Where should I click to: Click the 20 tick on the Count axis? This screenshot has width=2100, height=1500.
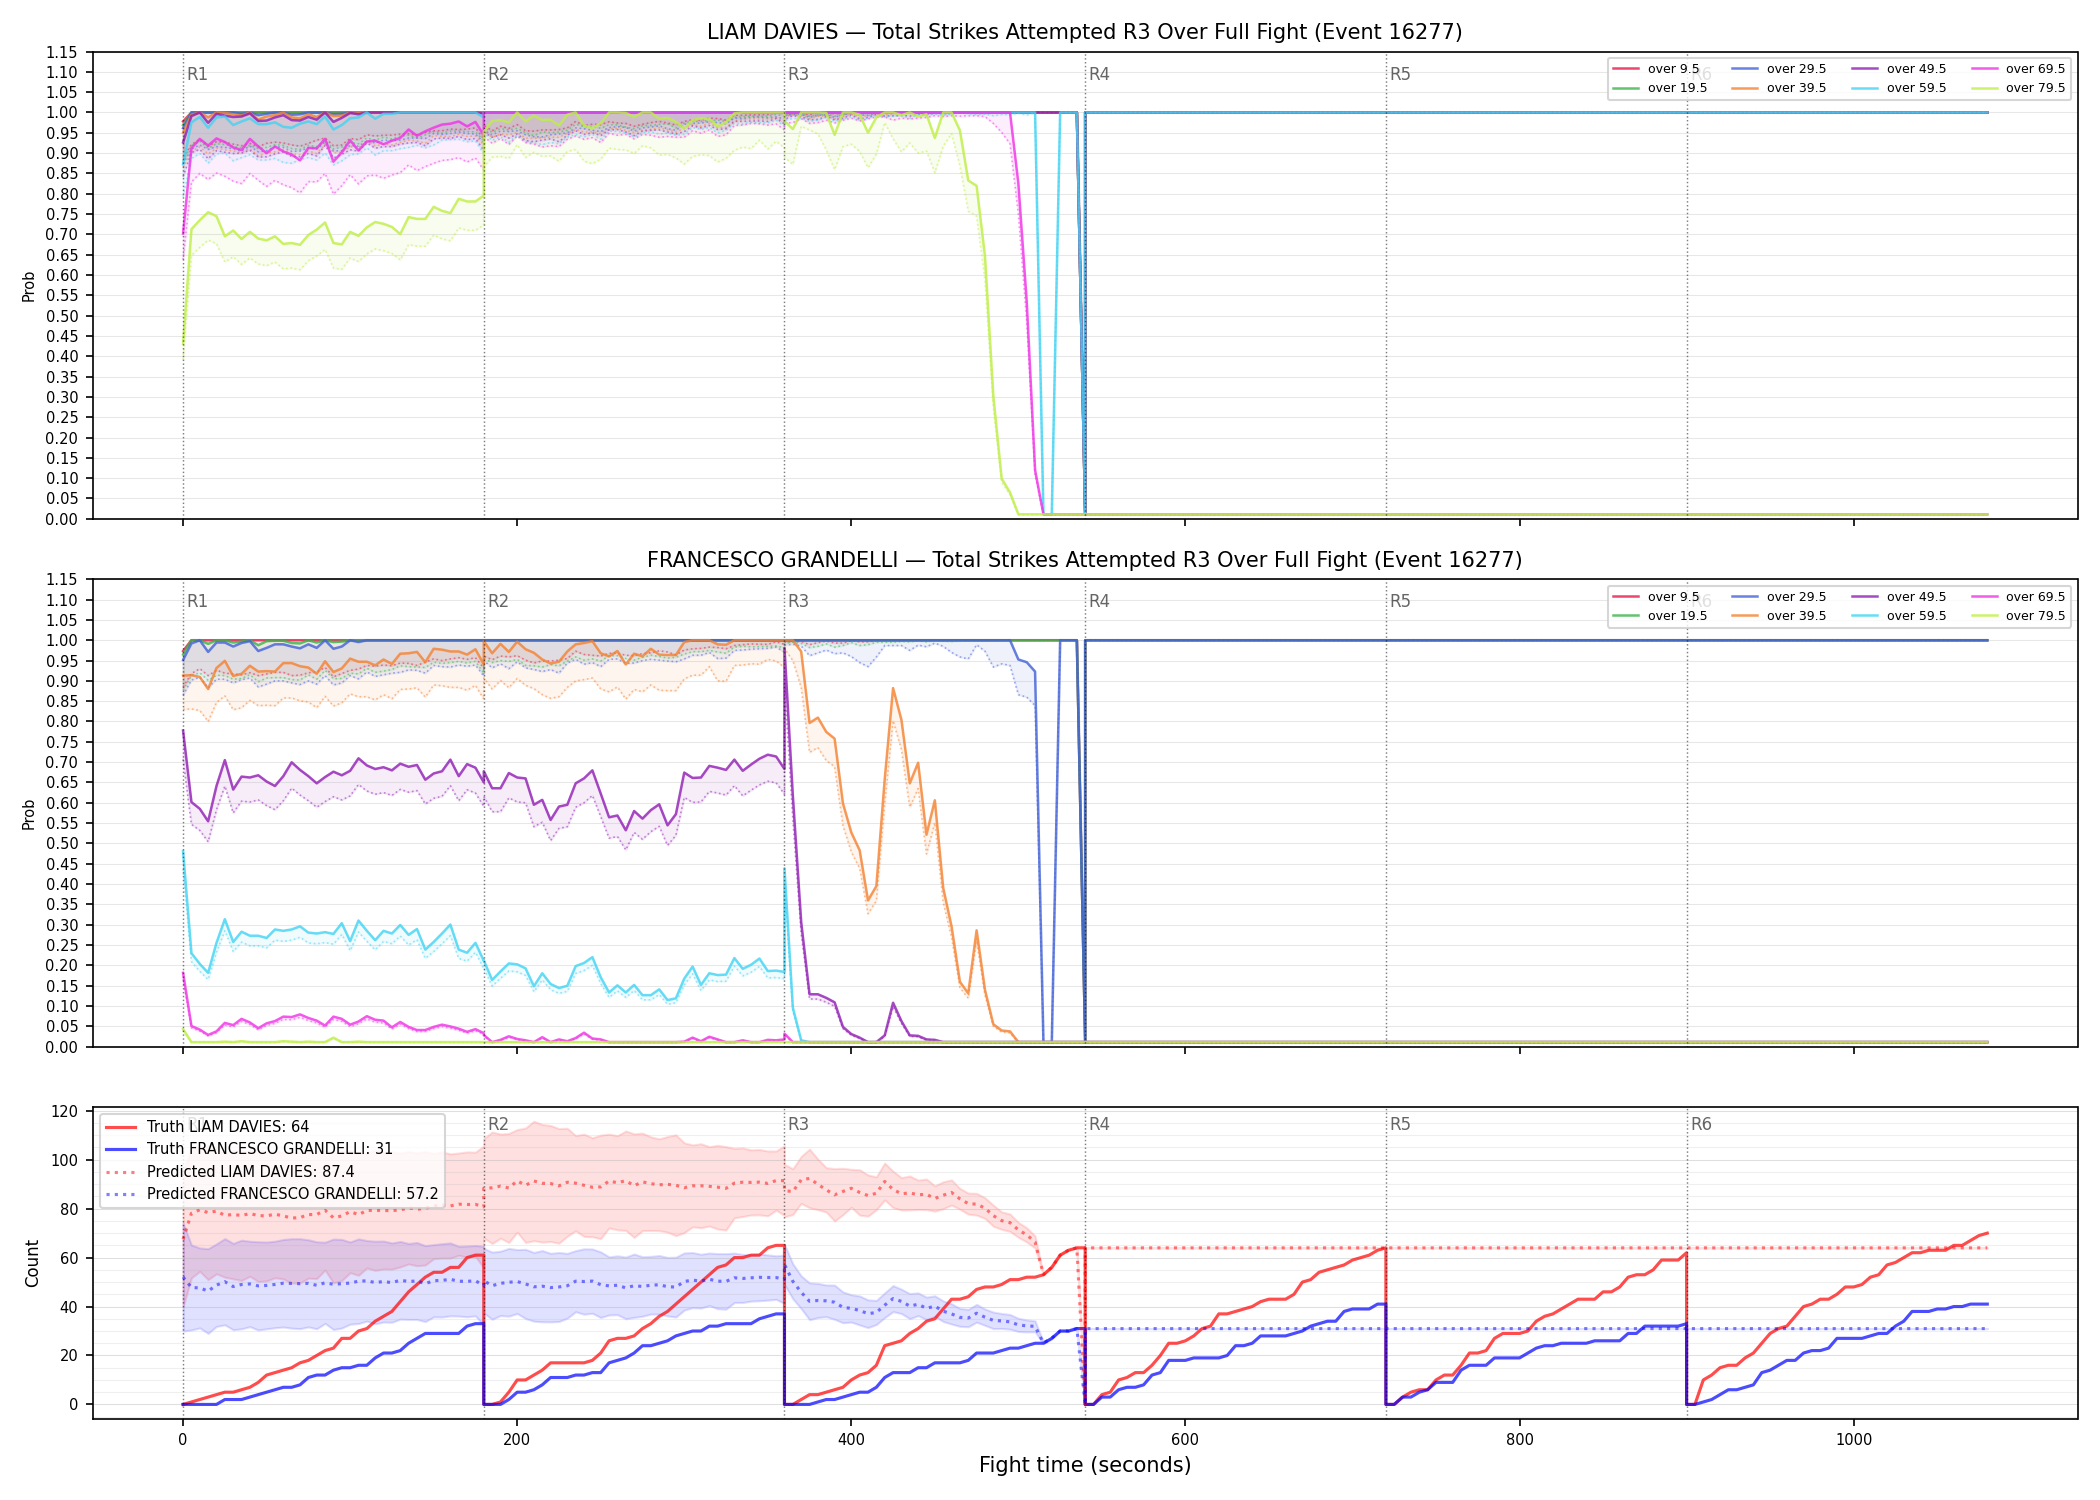pos(69,1356)
